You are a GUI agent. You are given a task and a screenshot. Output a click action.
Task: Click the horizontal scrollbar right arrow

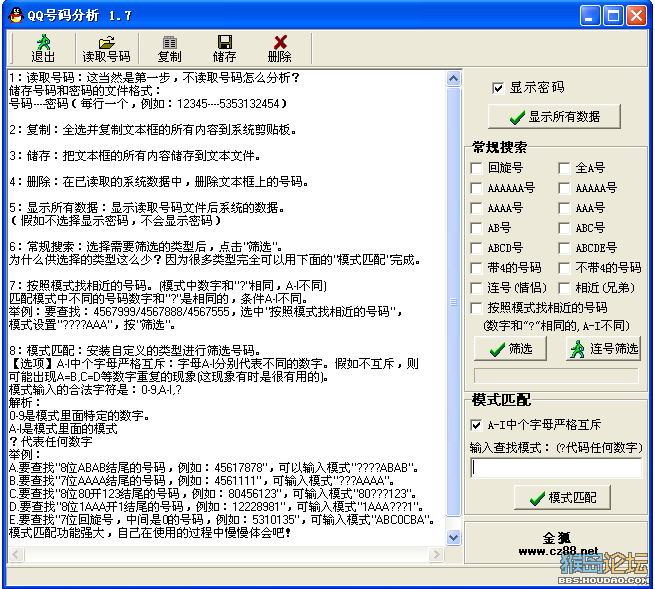pyautogui.click(x=436, y=554)
